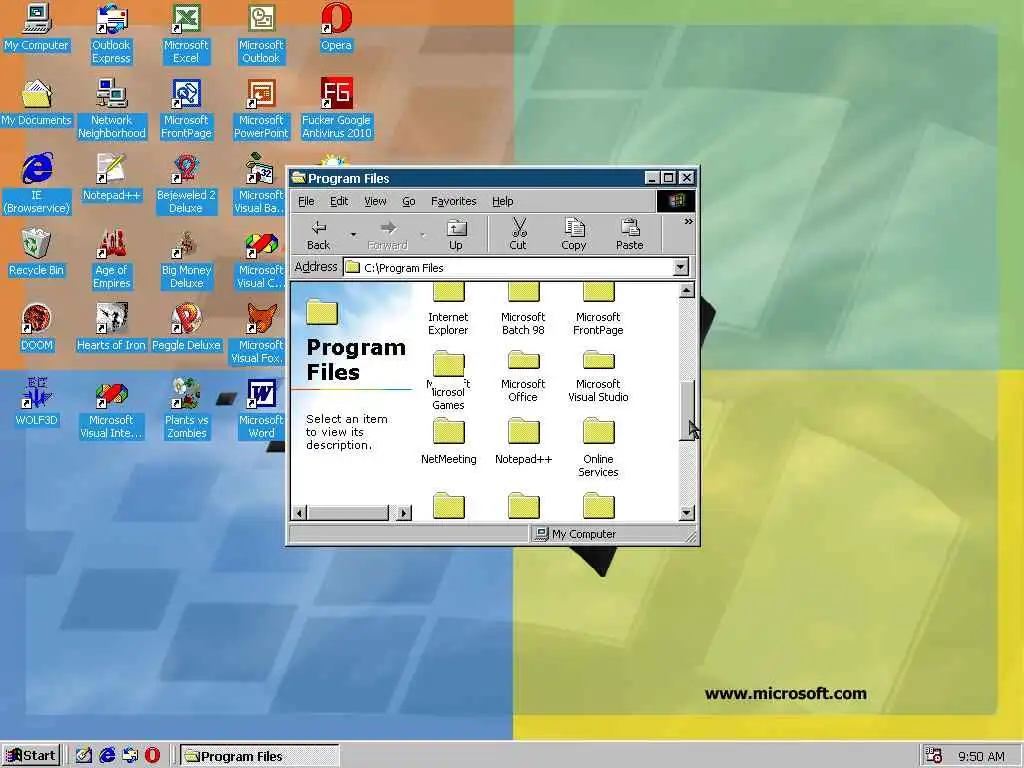Expand the Address bar dropdown

680,267
